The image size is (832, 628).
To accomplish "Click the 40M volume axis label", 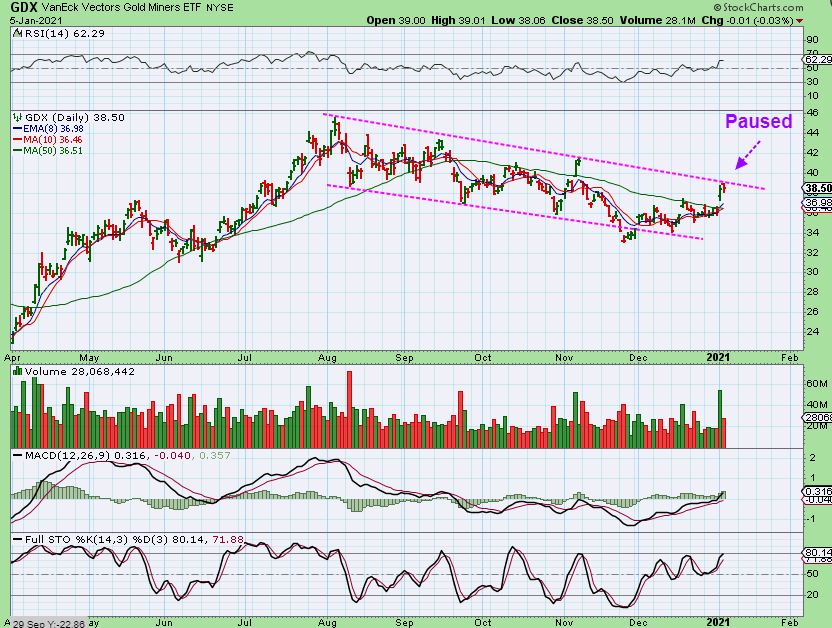I will [816, 405].
